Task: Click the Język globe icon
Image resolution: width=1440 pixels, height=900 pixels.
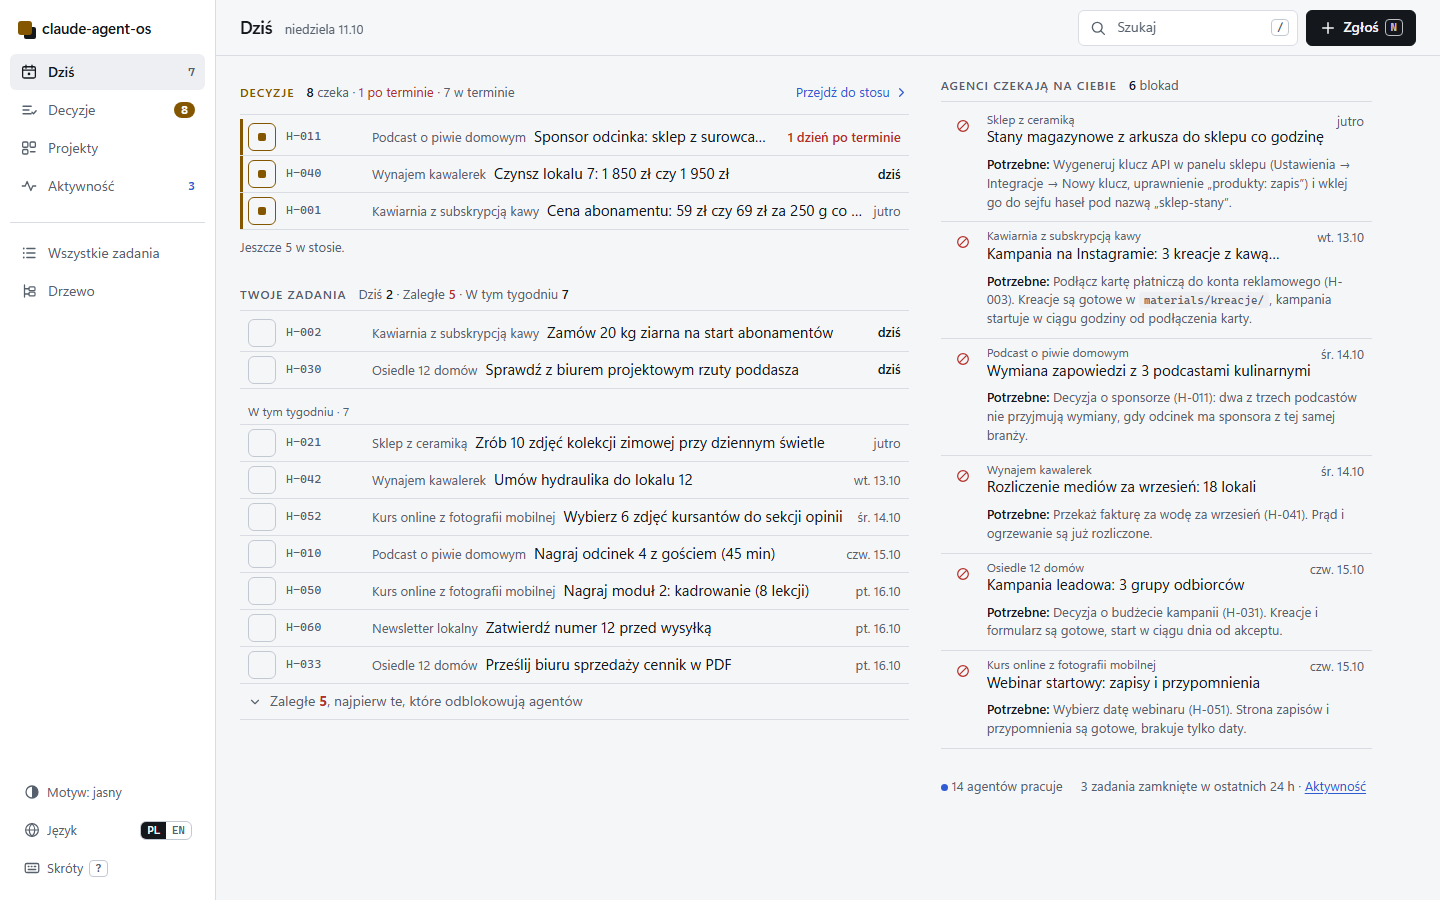Action: click(x=32, y=830)
